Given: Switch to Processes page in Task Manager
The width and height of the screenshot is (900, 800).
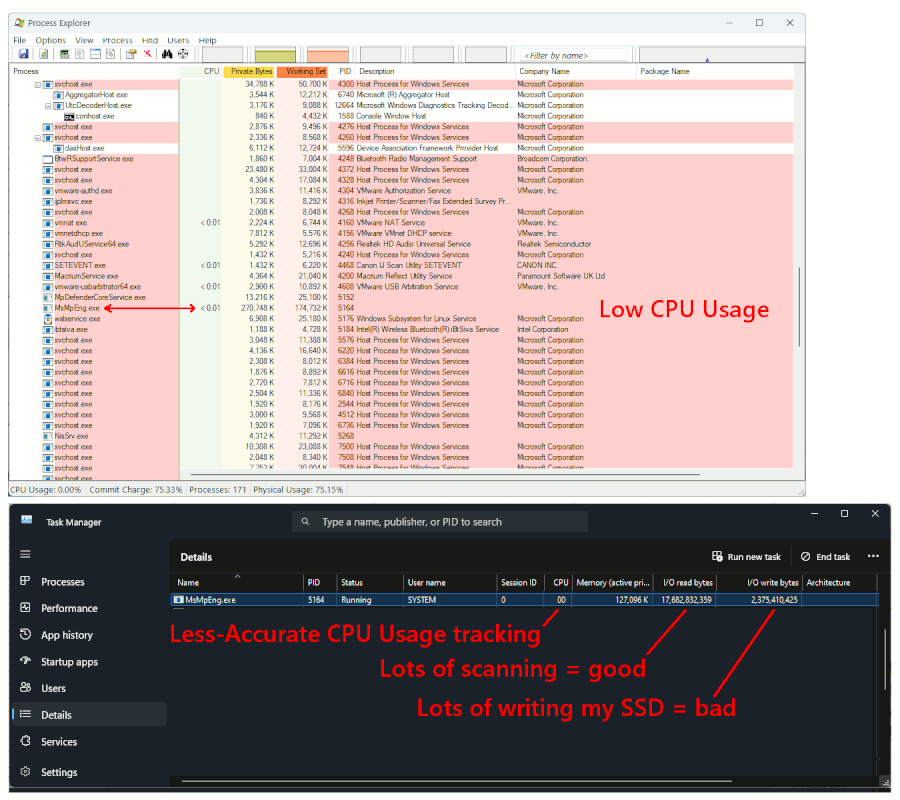Looking at the screenshot, I should pyautogui.click(x=90, y=582).
